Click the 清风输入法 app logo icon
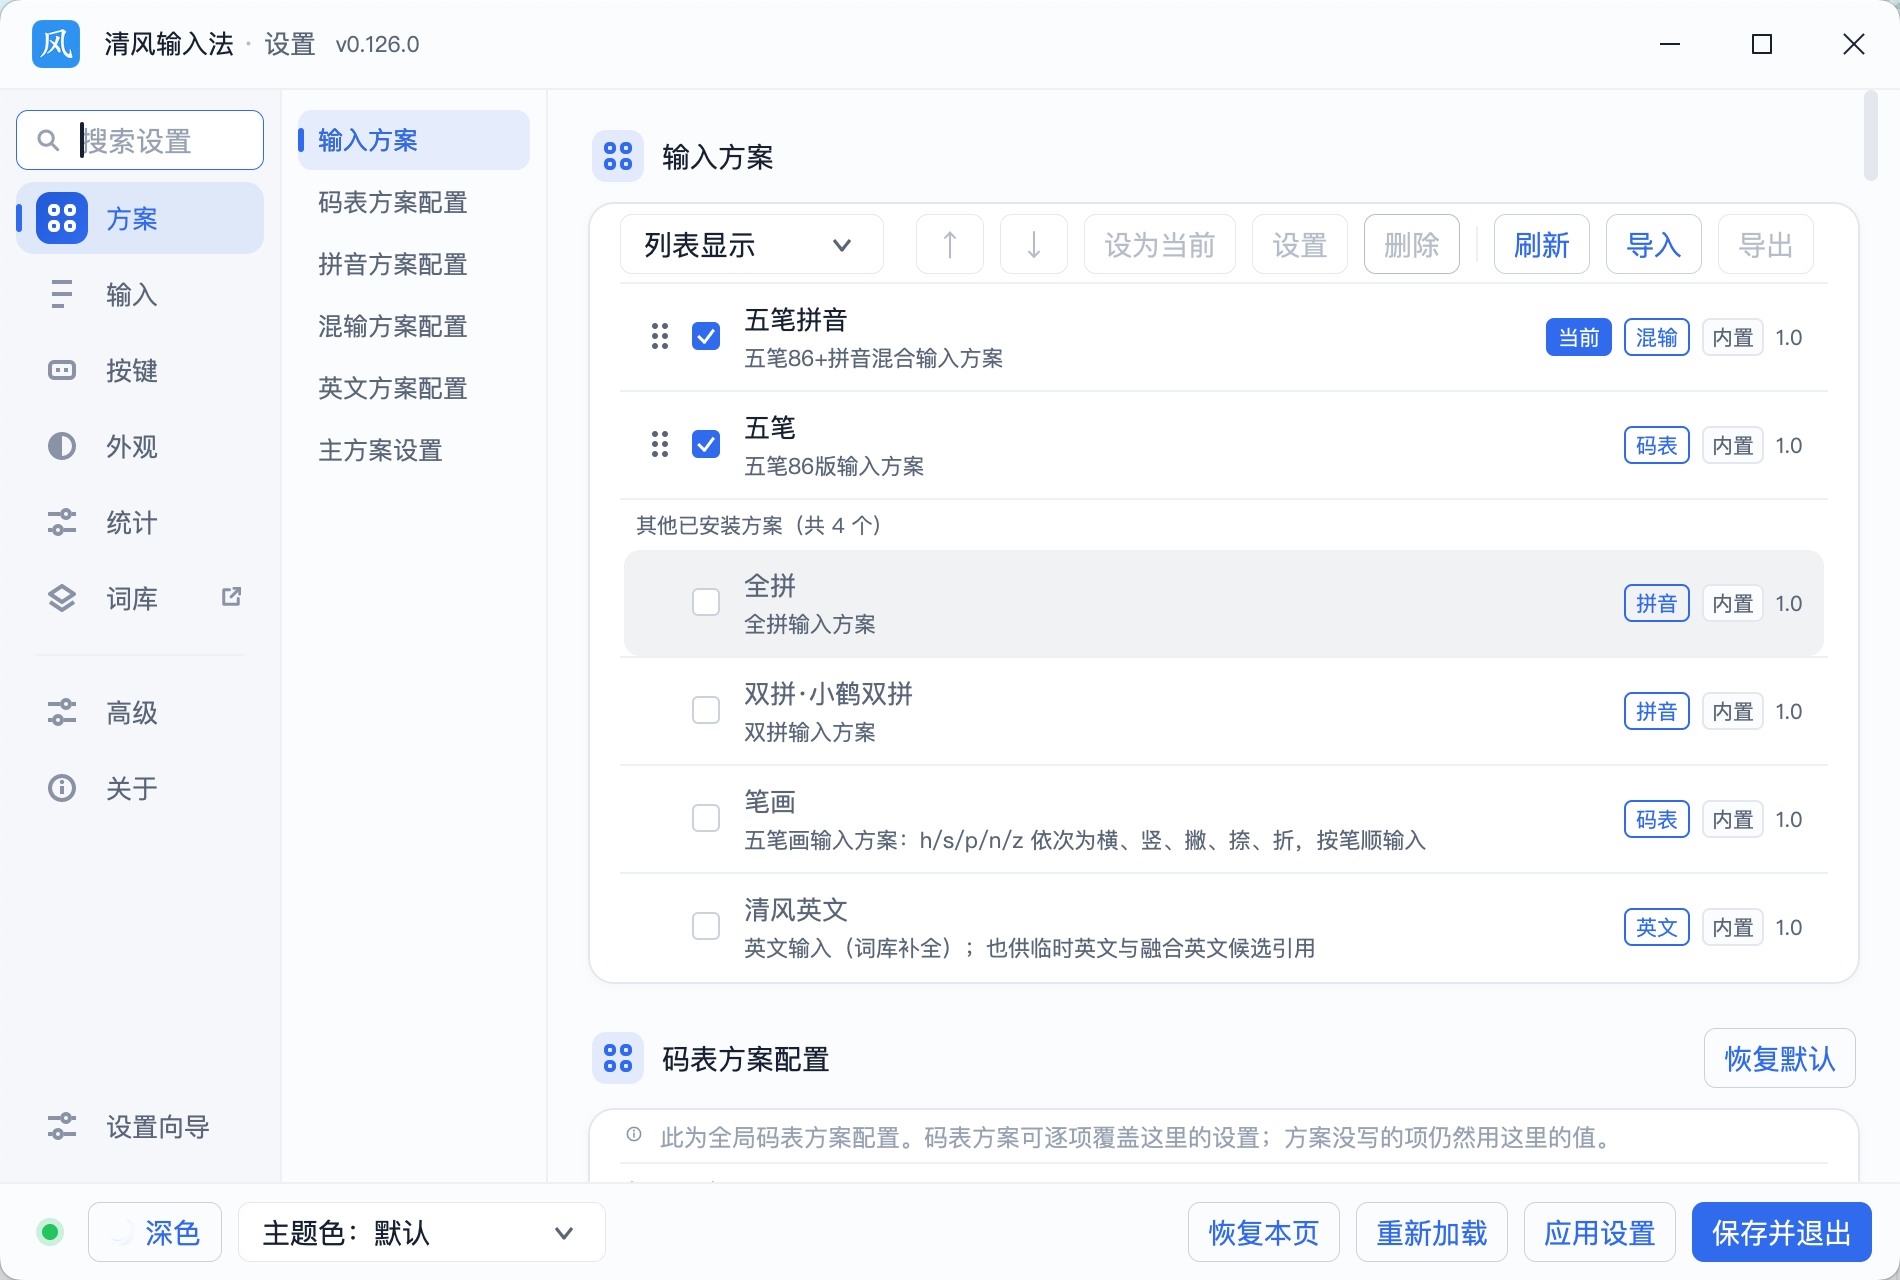Screen dimensions: 1900x1280 coord(56,44)
